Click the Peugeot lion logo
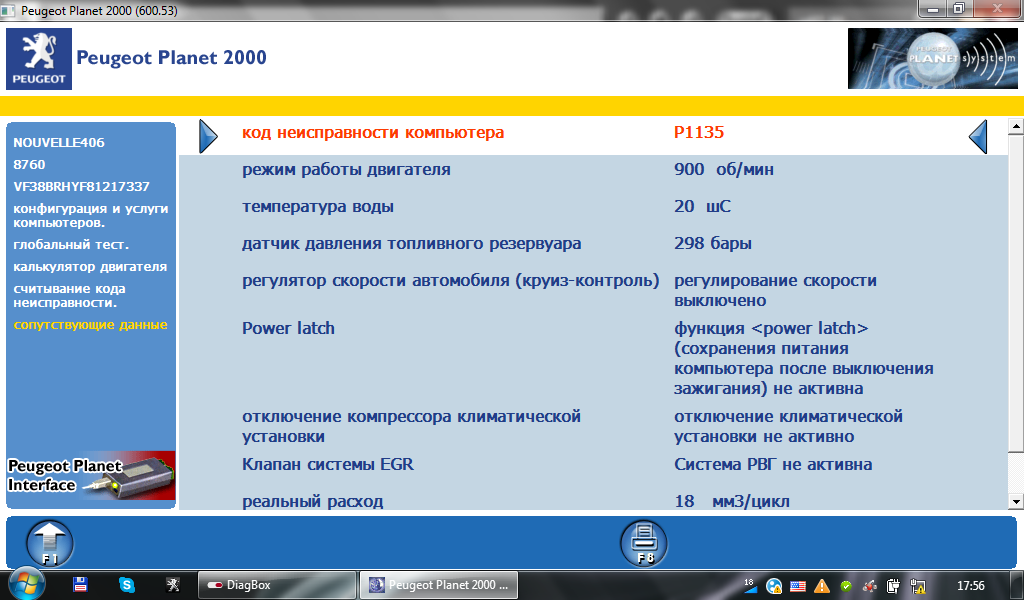Screen dimensions: 1024x600 point(39,59)
